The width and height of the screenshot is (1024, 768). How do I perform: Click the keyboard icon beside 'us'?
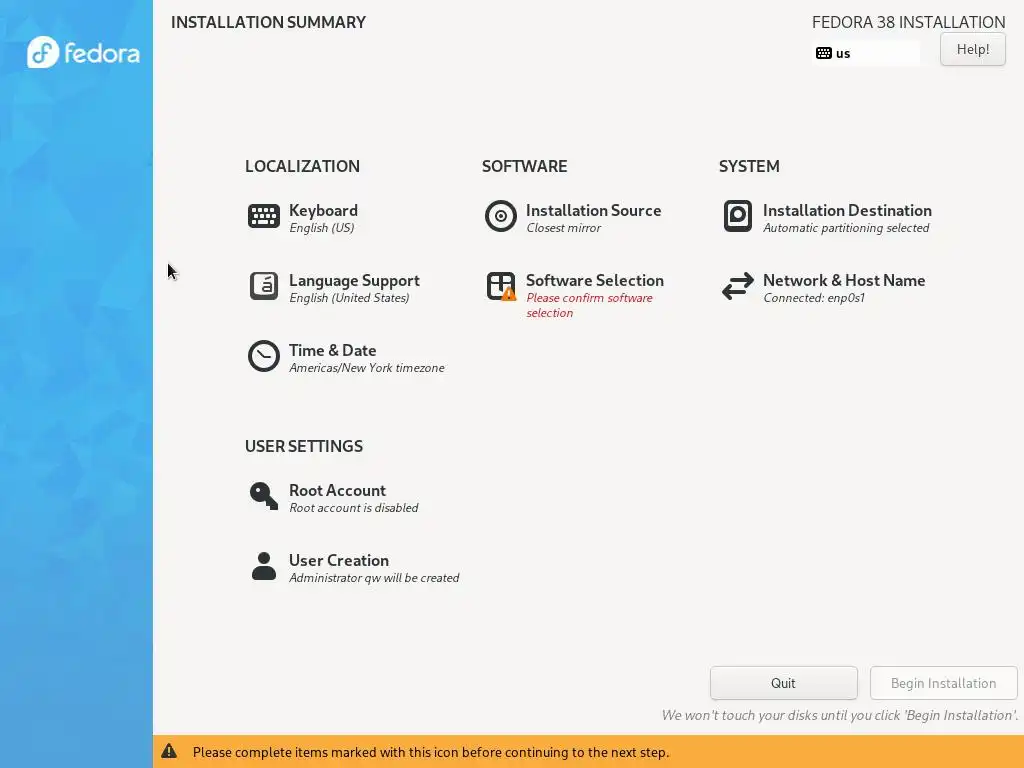point(824,53)
